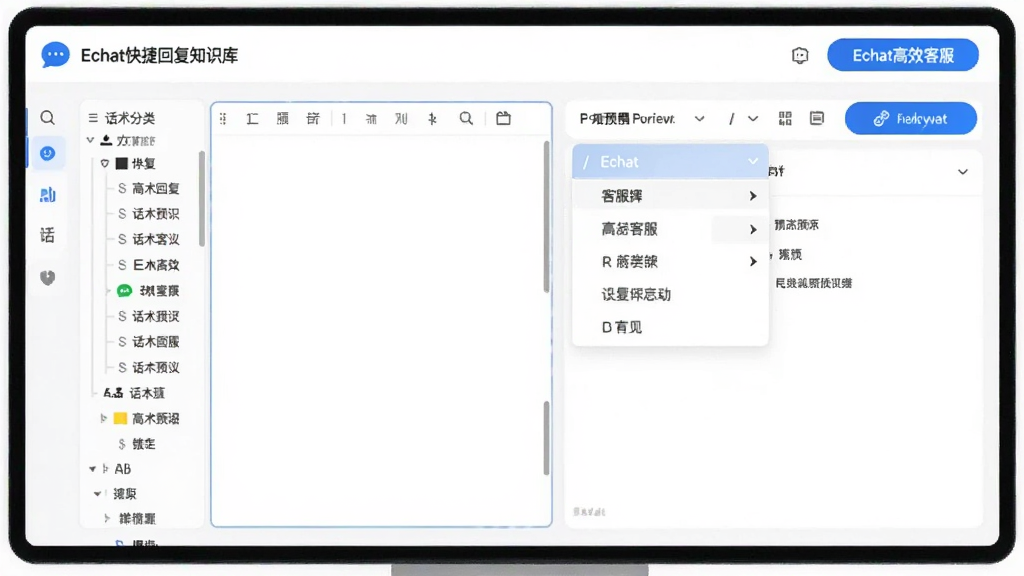Click the Echat高效客服 button

coord(903,55)
